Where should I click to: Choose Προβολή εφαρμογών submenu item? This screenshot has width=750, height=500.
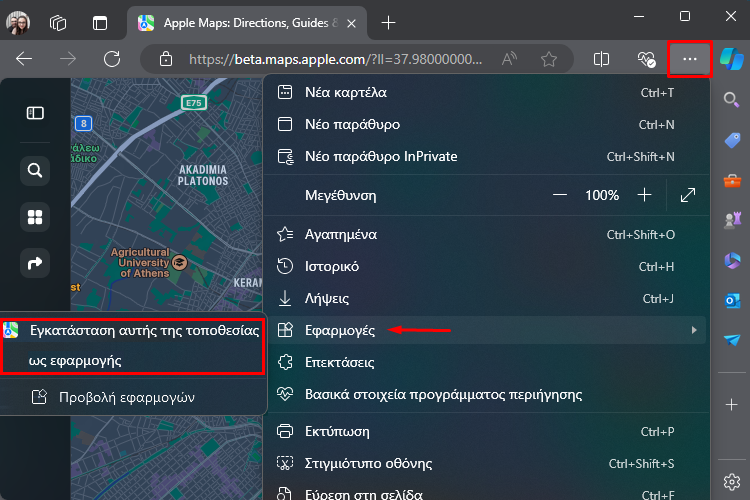(132, 397)
